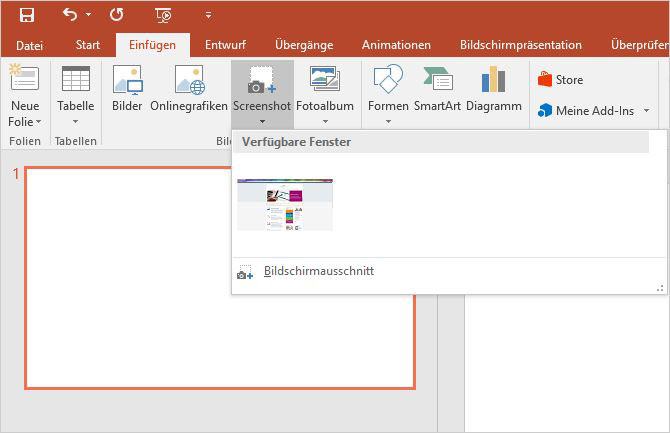The width and height of the screenshot is (670, 433).
Task: Select the Einfügen tab
Action: (x=153, y=45)
